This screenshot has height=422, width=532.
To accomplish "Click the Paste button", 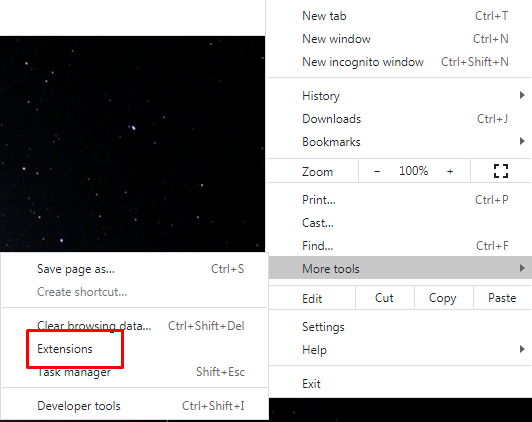I will point(502,298).
